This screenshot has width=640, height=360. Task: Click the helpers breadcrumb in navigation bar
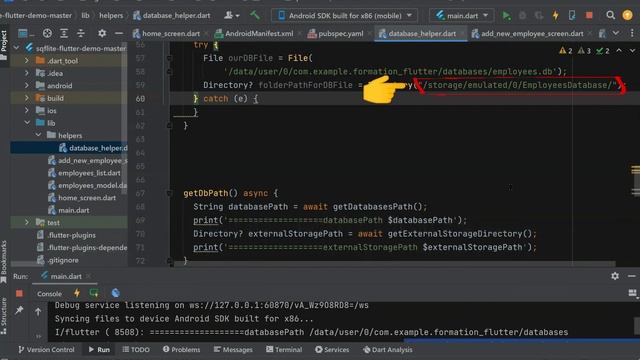pos(111,16)
